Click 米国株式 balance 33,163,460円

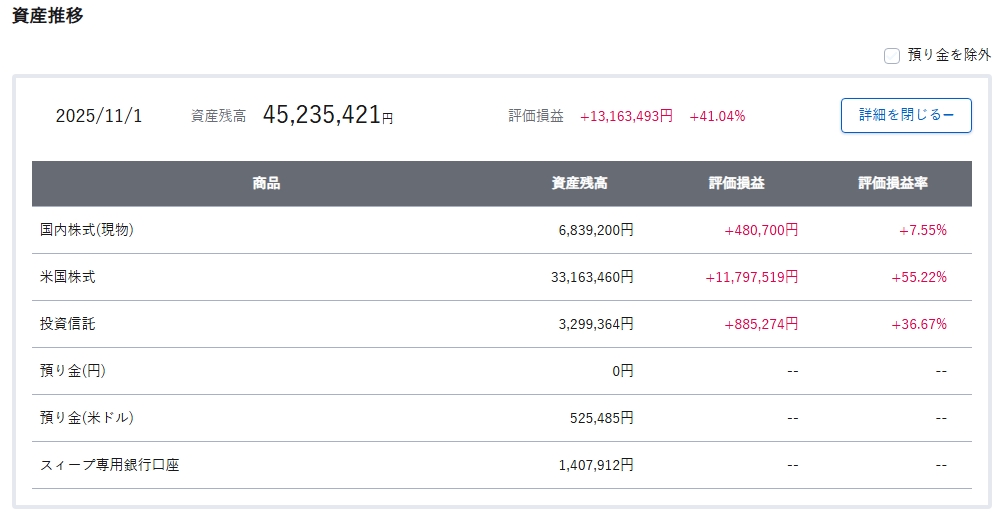[592, 277]
